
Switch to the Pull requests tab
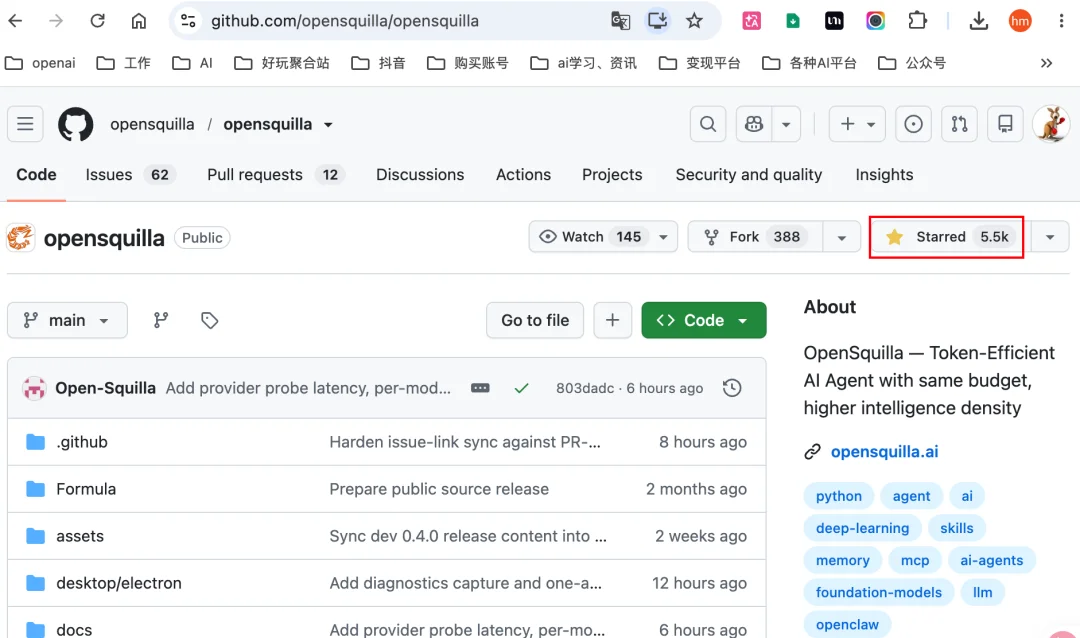(275, 175)
